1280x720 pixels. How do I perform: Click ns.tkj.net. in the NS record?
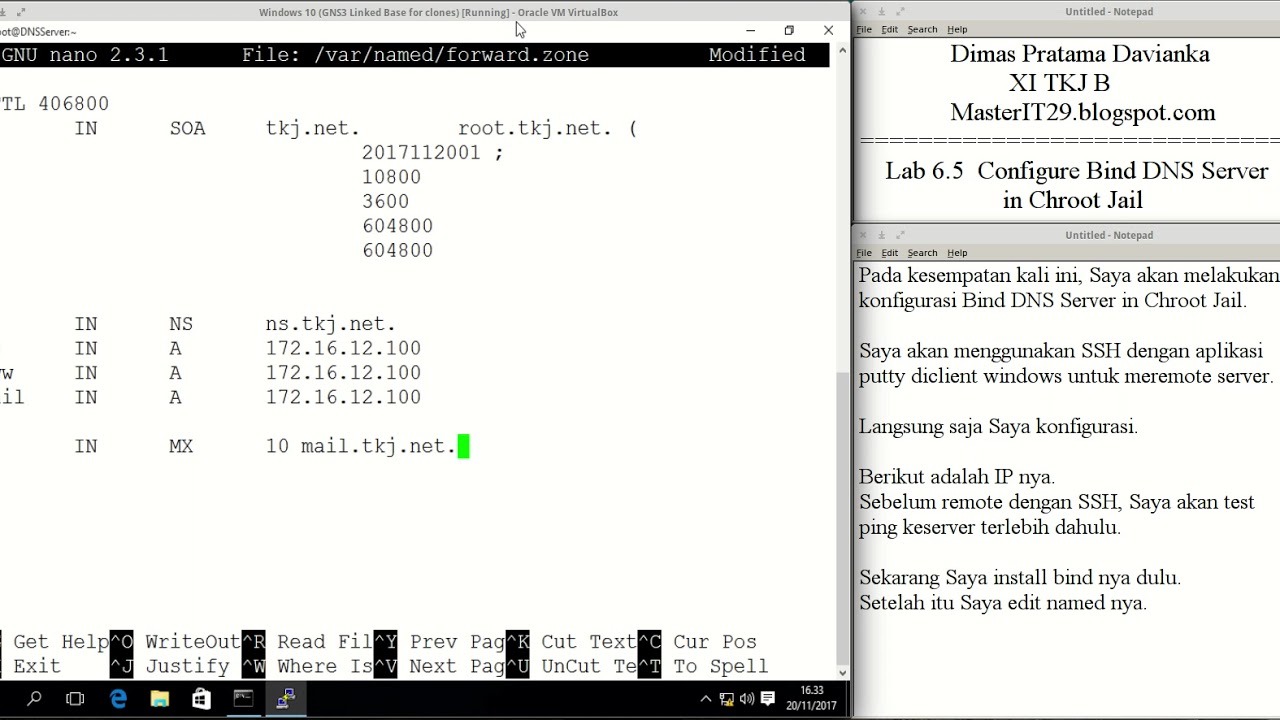pos(331,324)
